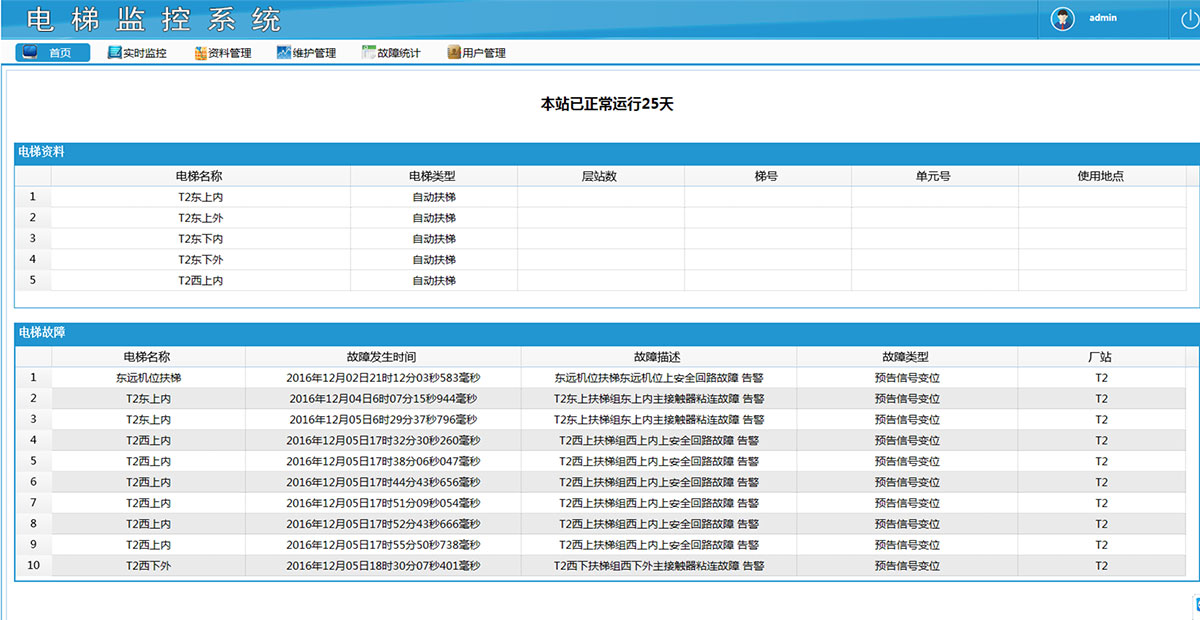Select fault row 10 for T2西下外
1200x620 pixels.
click(148, 566)
